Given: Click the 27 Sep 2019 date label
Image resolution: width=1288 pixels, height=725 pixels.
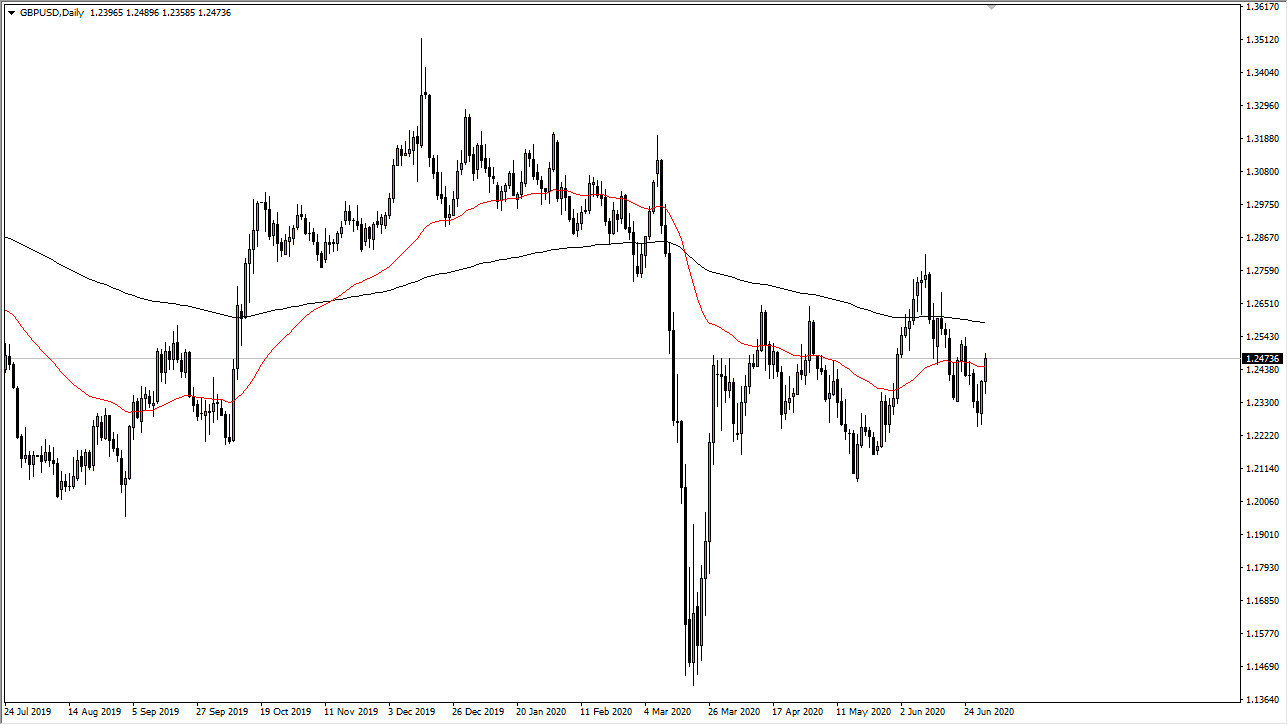Looking at the screenshot, I should point(221,713).
